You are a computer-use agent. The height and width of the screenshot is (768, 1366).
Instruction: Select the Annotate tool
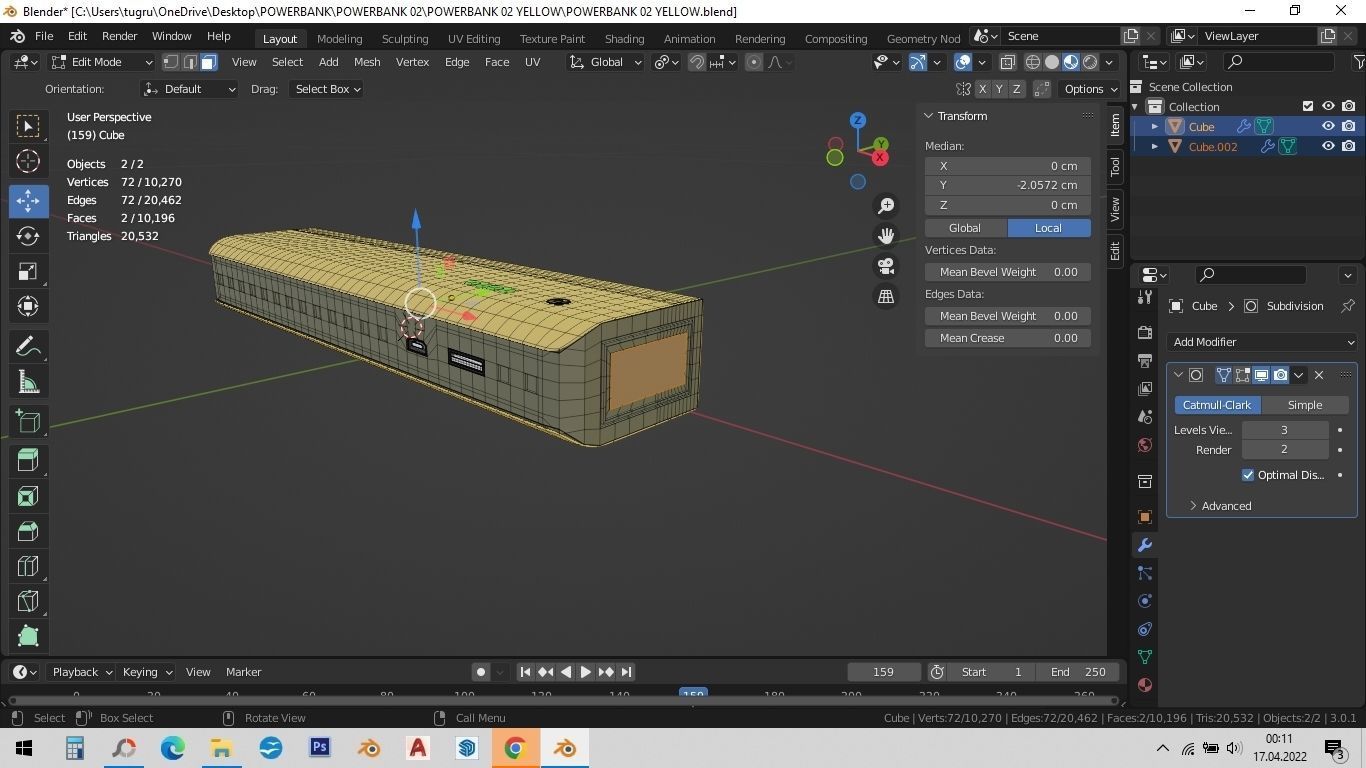(x=28, y=346)
